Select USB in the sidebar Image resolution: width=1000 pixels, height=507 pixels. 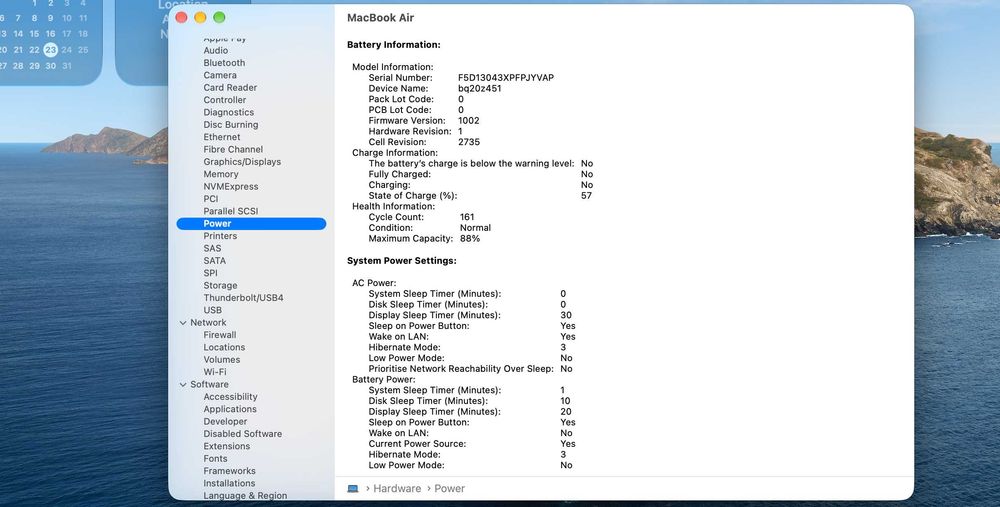(x=212, y=310)
